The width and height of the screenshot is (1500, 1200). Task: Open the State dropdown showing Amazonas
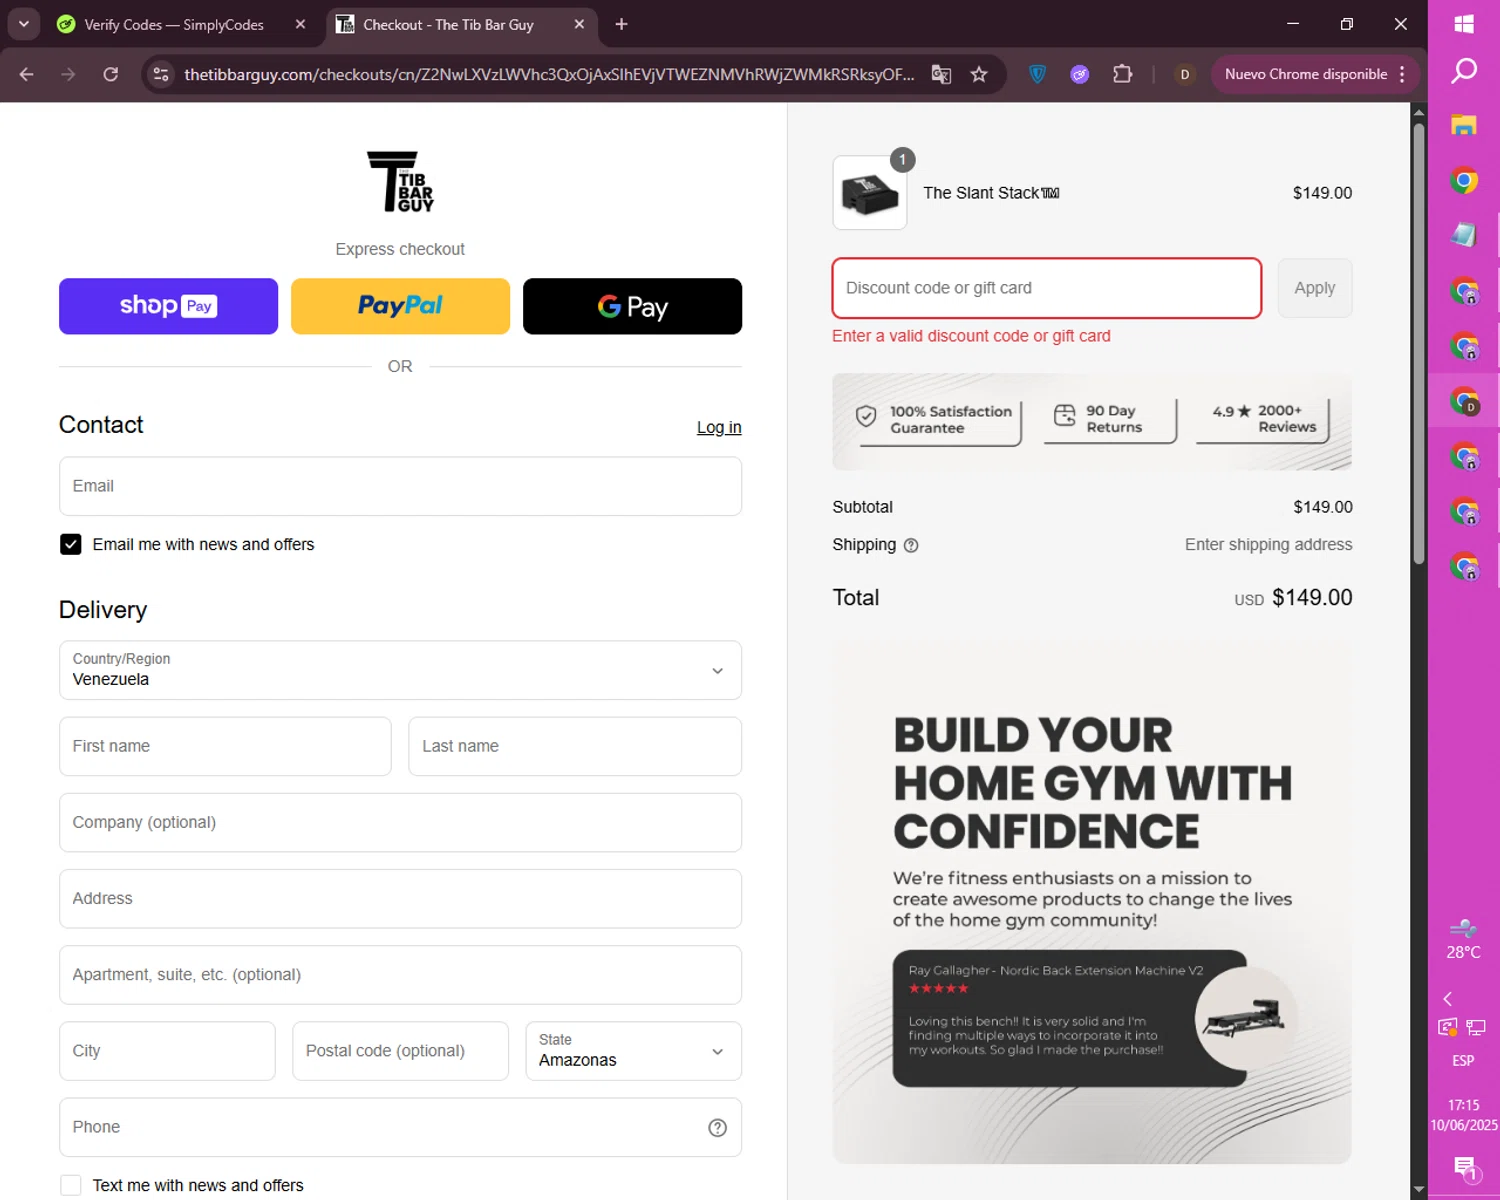[x=633, y=1051]
